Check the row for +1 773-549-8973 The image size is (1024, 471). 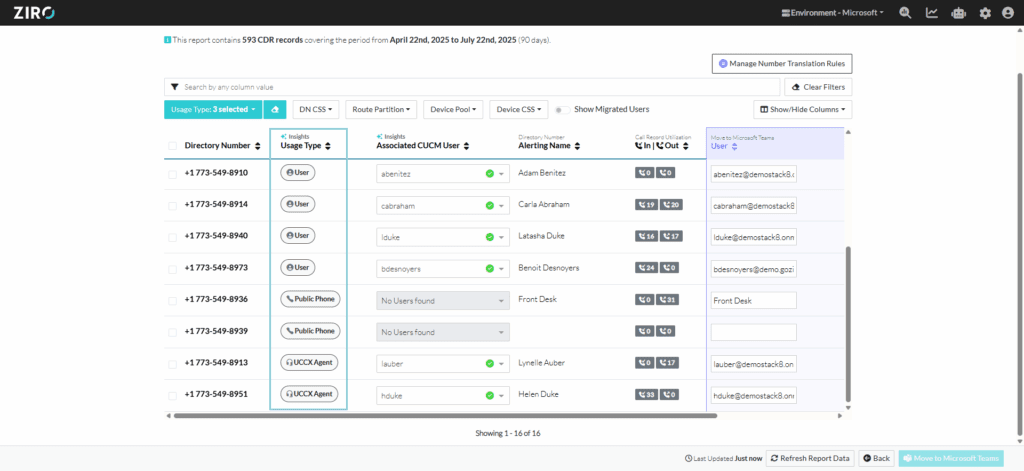pos(172,269)
